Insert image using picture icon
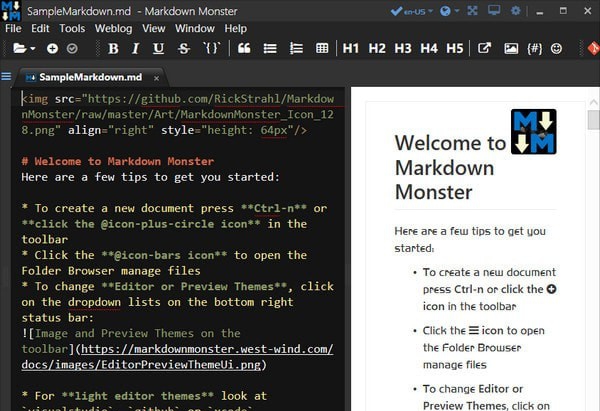The width and height of the screenshot is (600, 411). [511, 49]
